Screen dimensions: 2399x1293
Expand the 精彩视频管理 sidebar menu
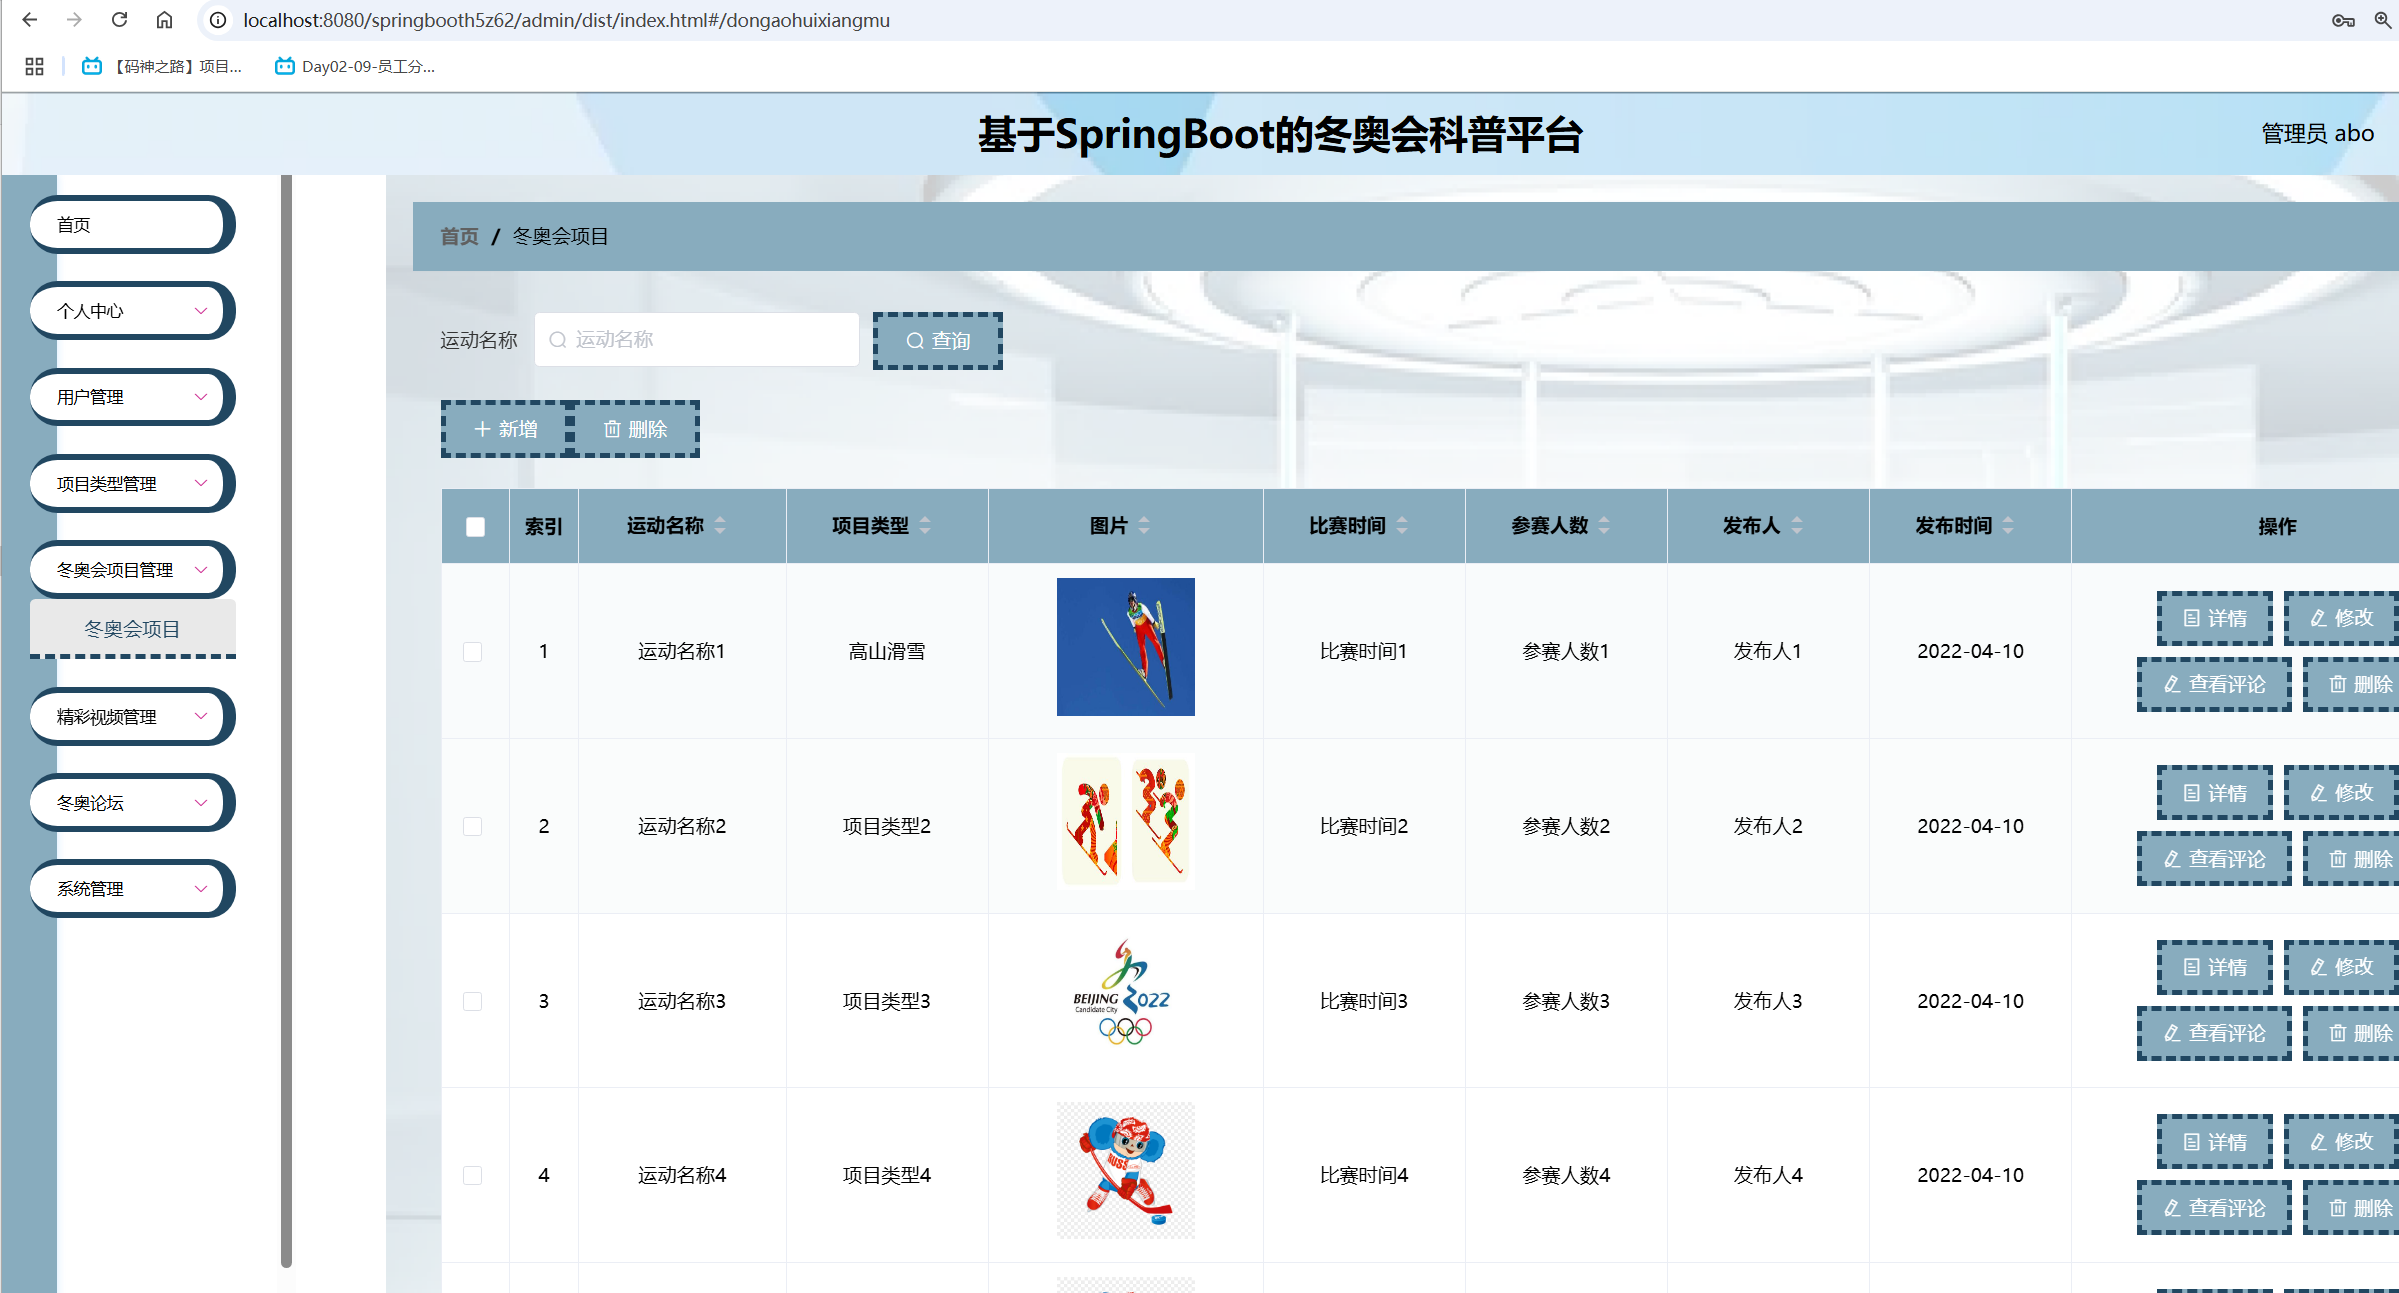coord(131,717)
